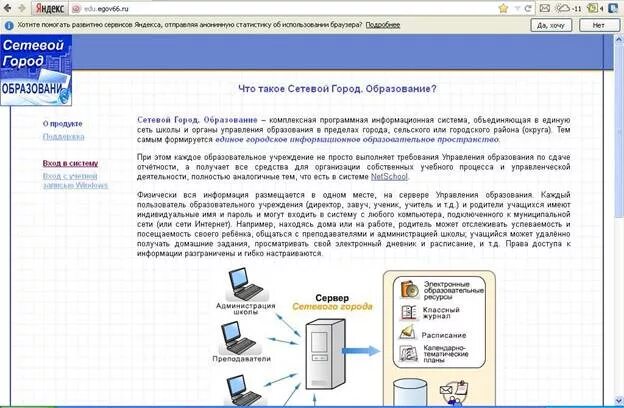Click the site favicon in address bar
The width and height of the screenshot is (624, 408).
77,8
